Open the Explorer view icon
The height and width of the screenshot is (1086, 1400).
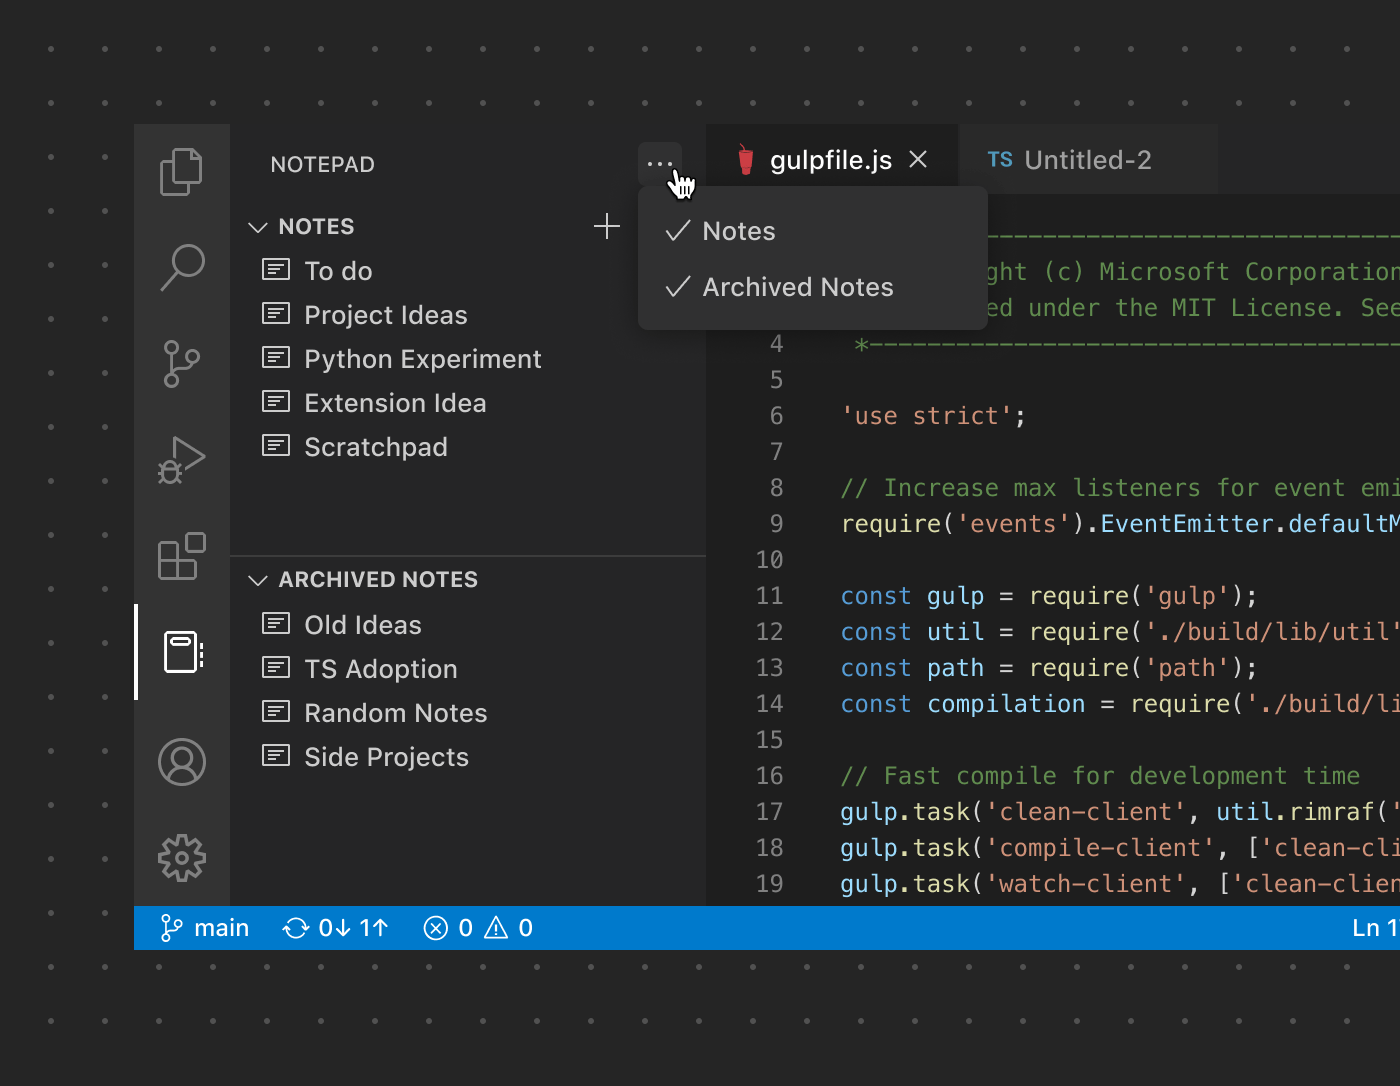tap(181, 171)
